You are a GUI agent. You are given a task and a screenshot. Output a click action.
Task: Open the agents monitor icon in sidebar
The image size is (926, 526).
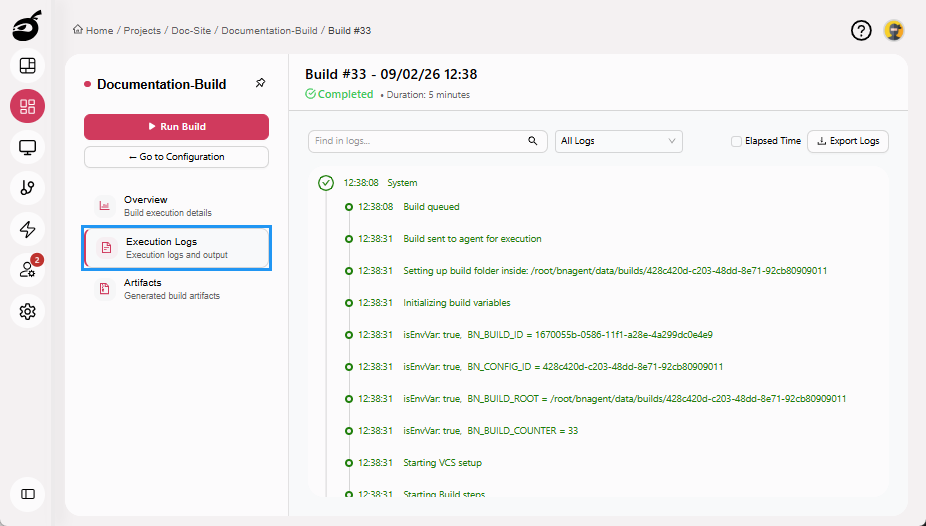27,147
